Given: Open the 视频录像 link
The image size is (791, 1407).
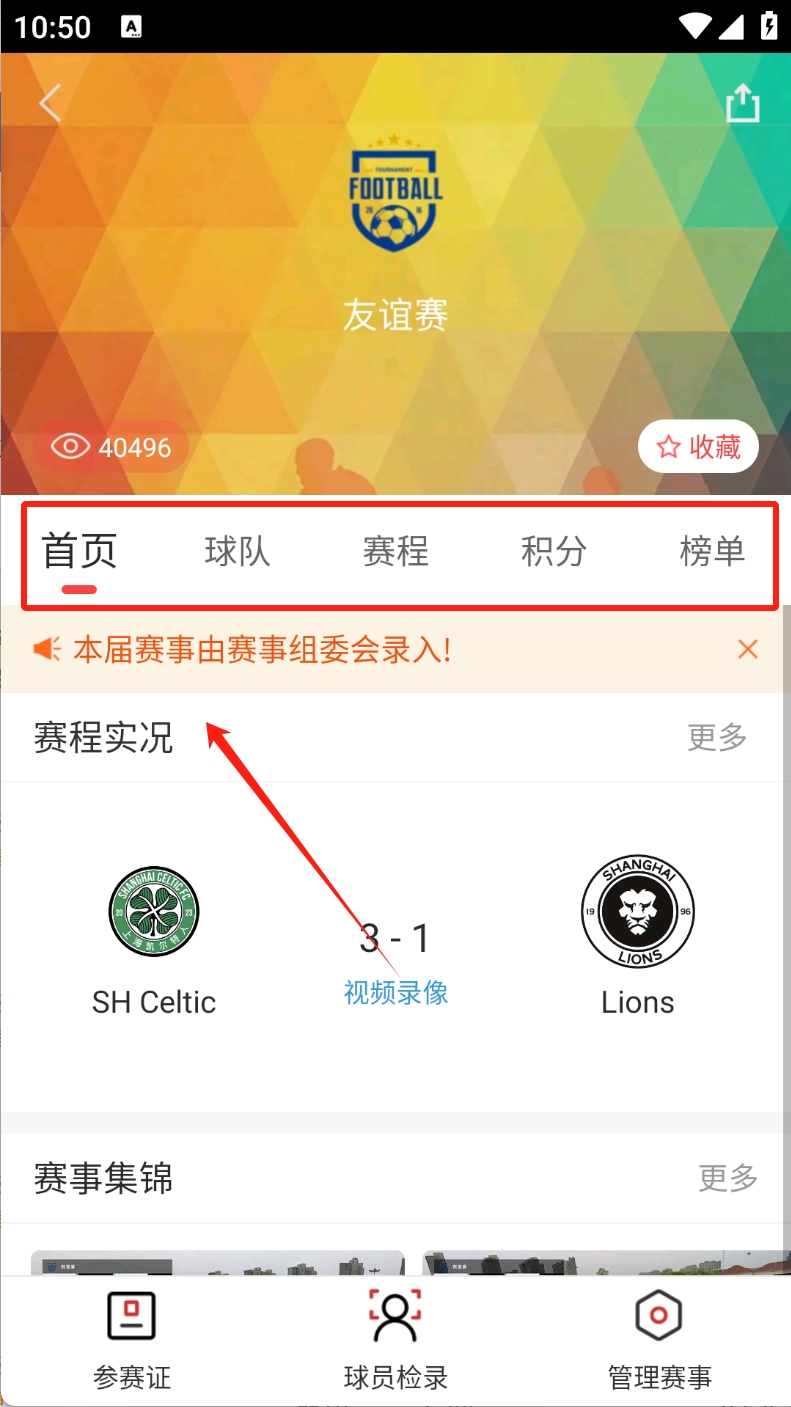Looking at the screenshot, I should pyautogui.click(x=396, y=992).
